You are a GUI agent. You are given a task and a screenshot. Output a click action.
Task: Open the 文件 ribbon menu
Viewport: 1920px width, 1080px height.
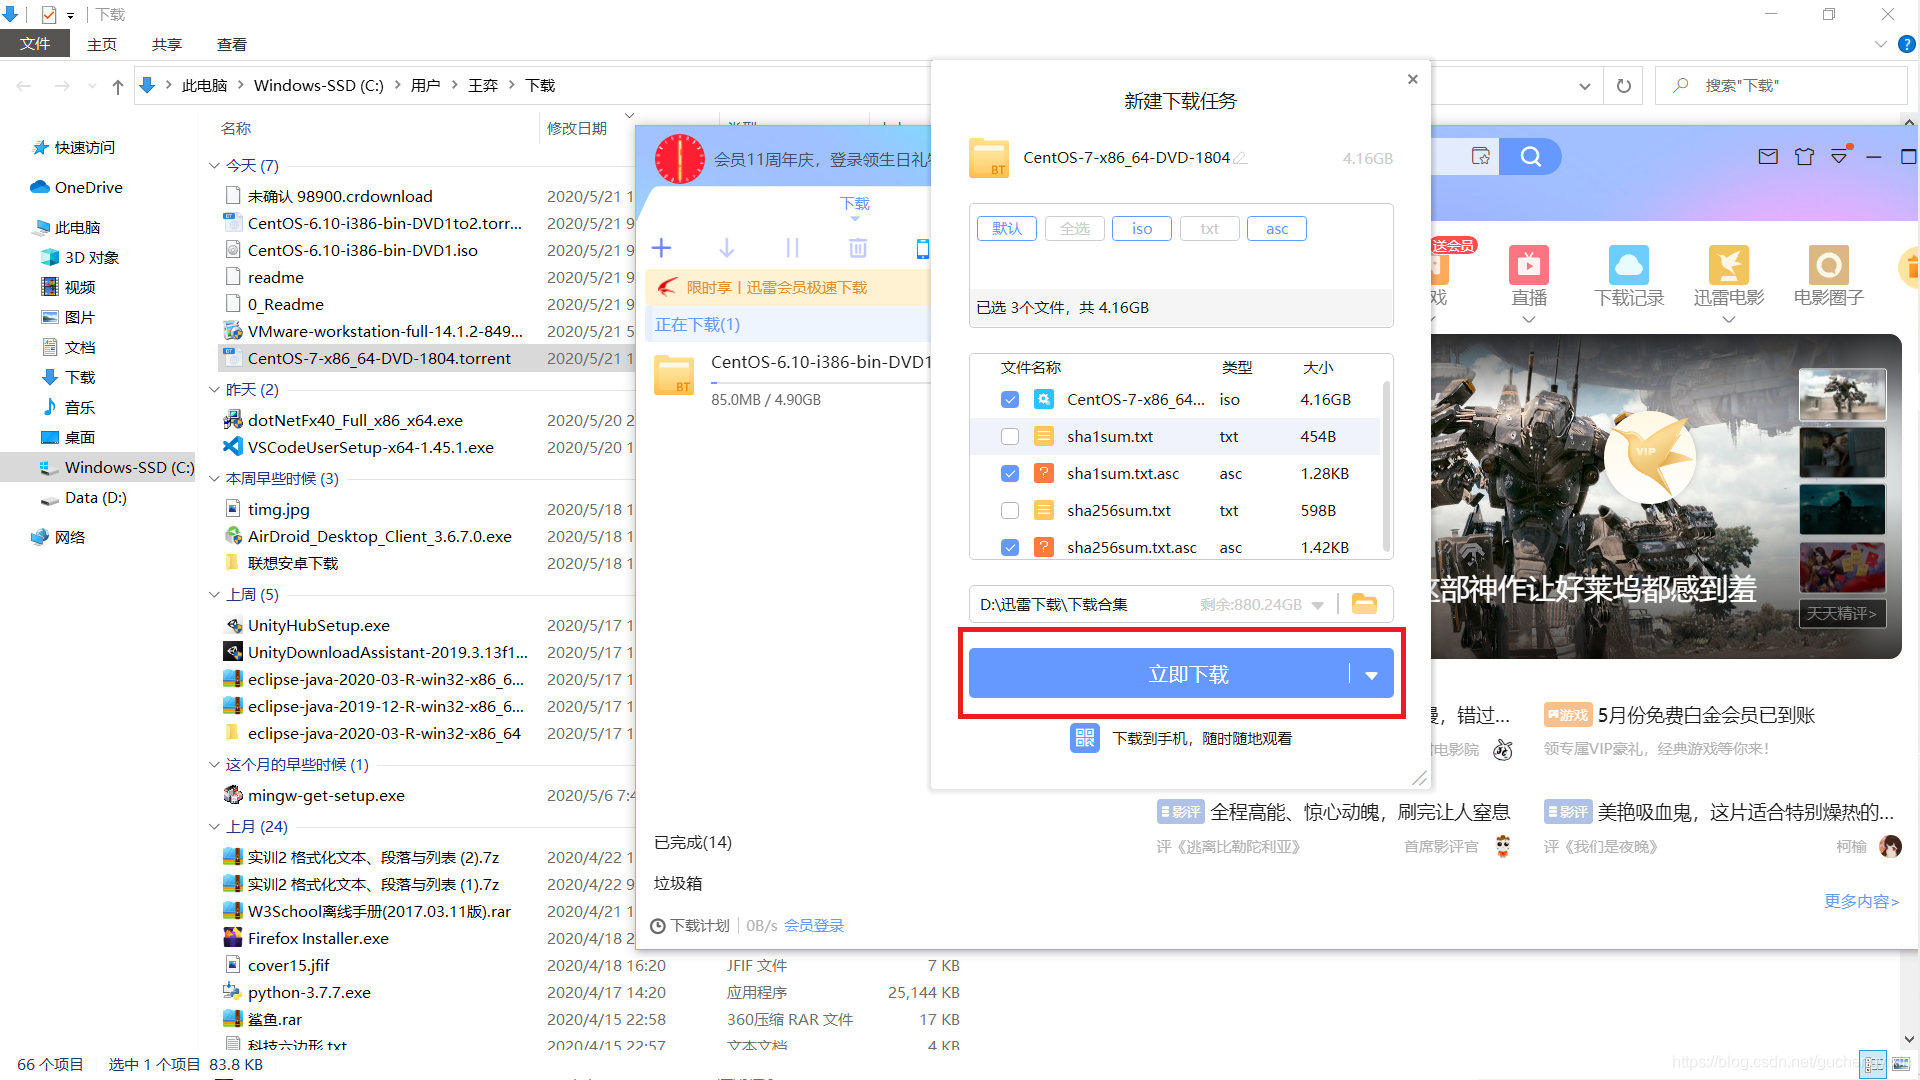[x=35, y=44]
